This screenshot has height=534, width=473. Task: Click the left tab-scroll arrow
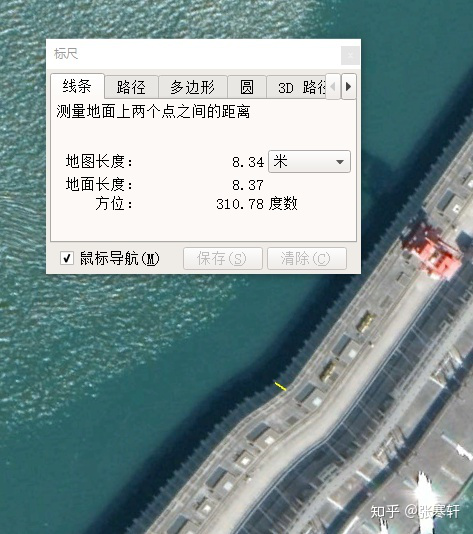(x=333, y=87)
